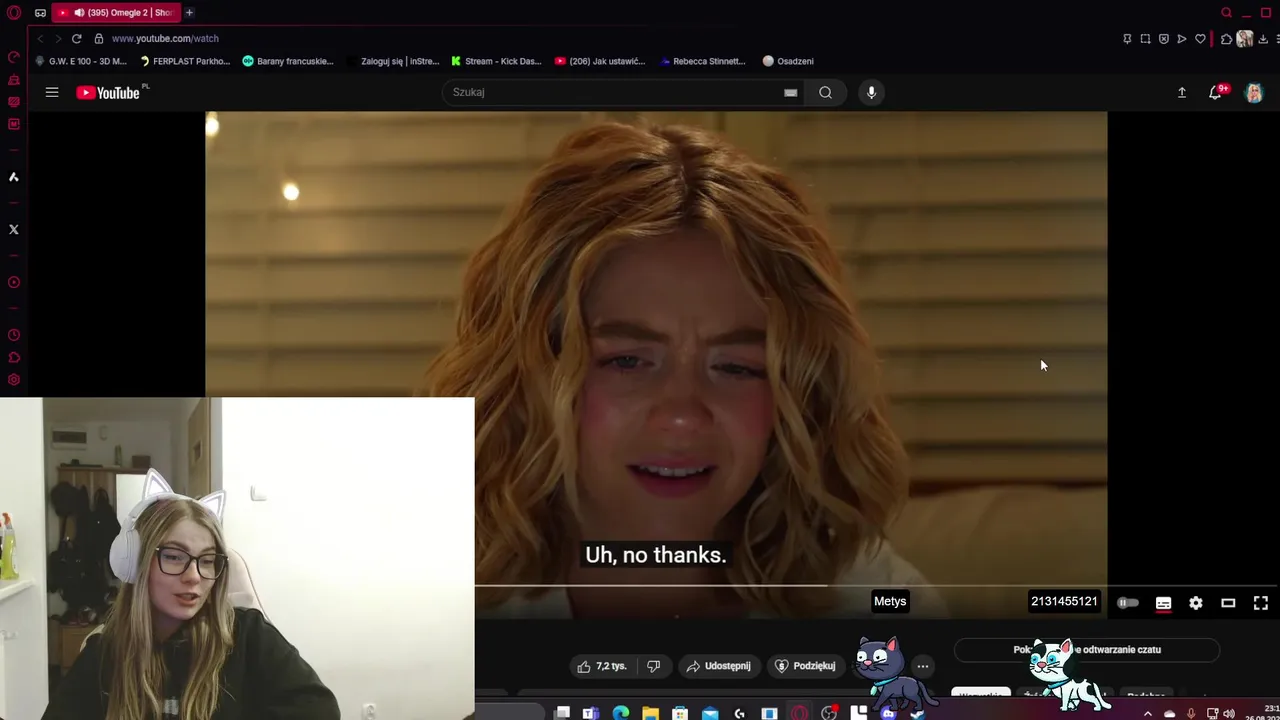This screenshot has height=720, width=1280.
Task: Open video player settings gear
Action: [x=1196, y=603]
